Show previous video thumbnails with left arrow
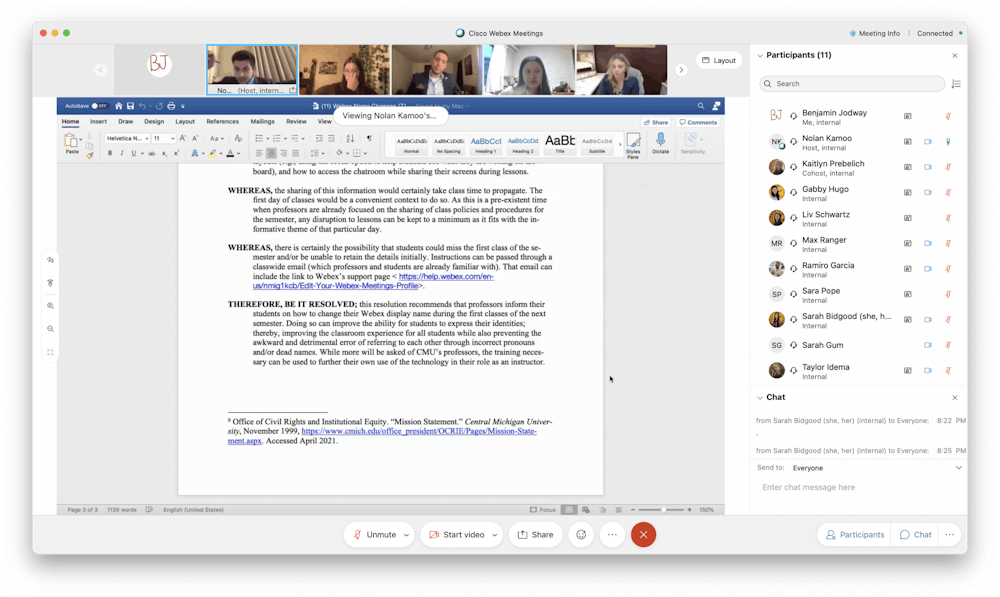Viewport: 1000px width, 597px height. pos(100,70)
